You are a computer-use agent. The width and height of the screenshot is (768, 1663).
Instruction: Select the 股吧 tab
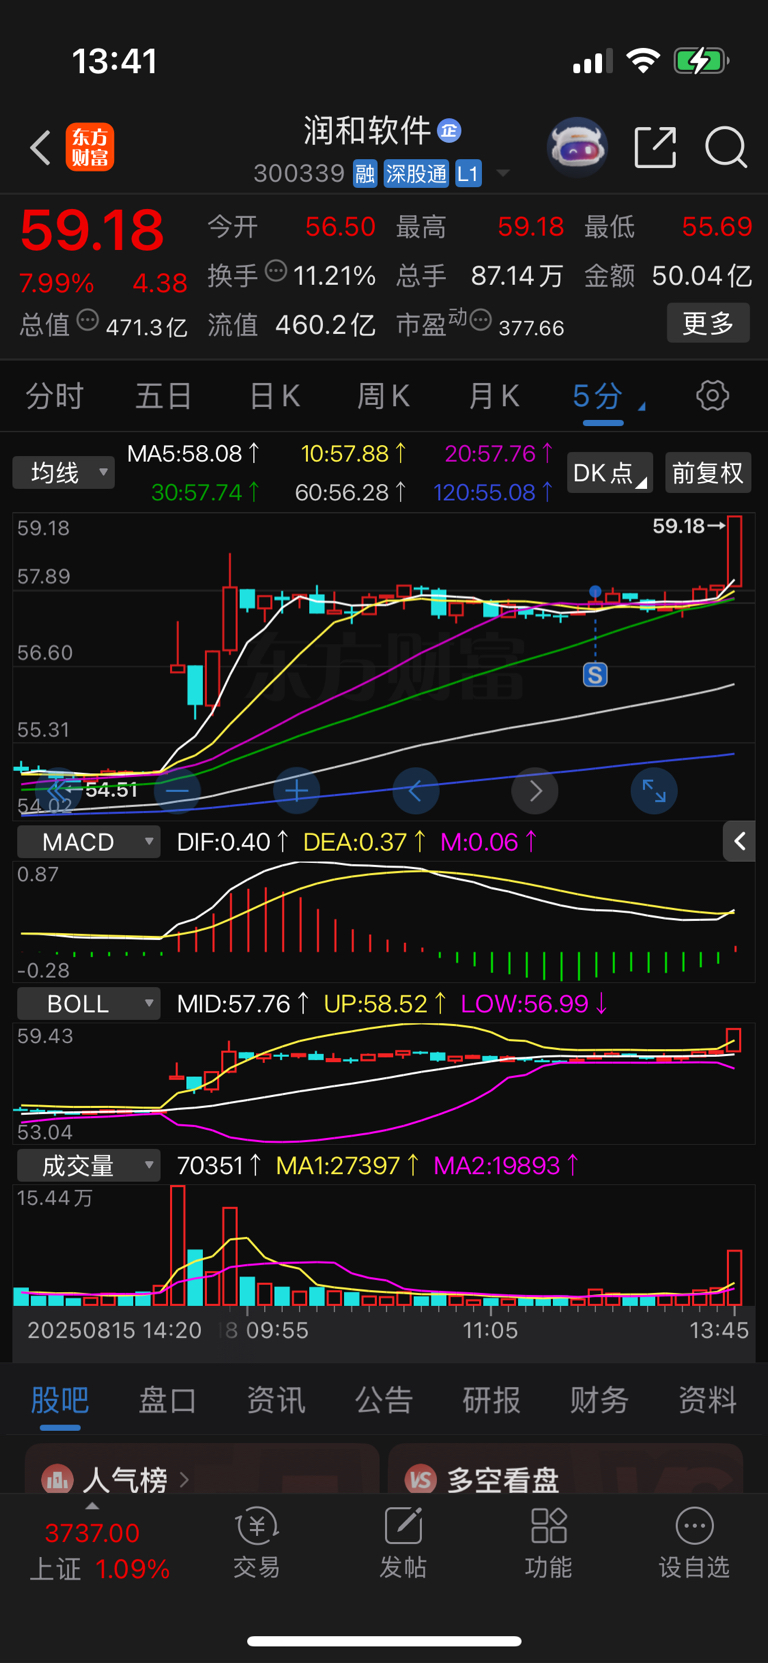point(60,1400)
